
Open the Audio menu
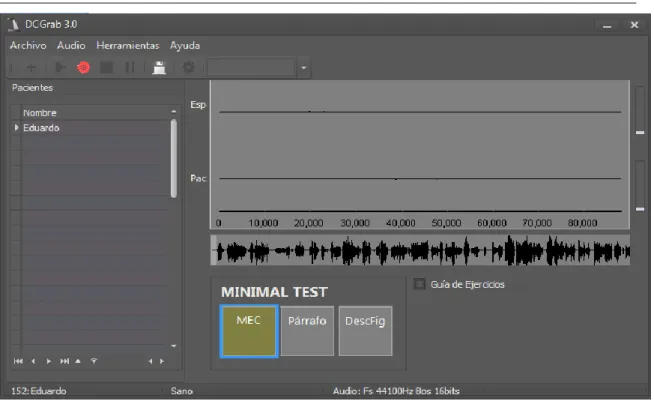pyautogui.click(x=71, y=45)
